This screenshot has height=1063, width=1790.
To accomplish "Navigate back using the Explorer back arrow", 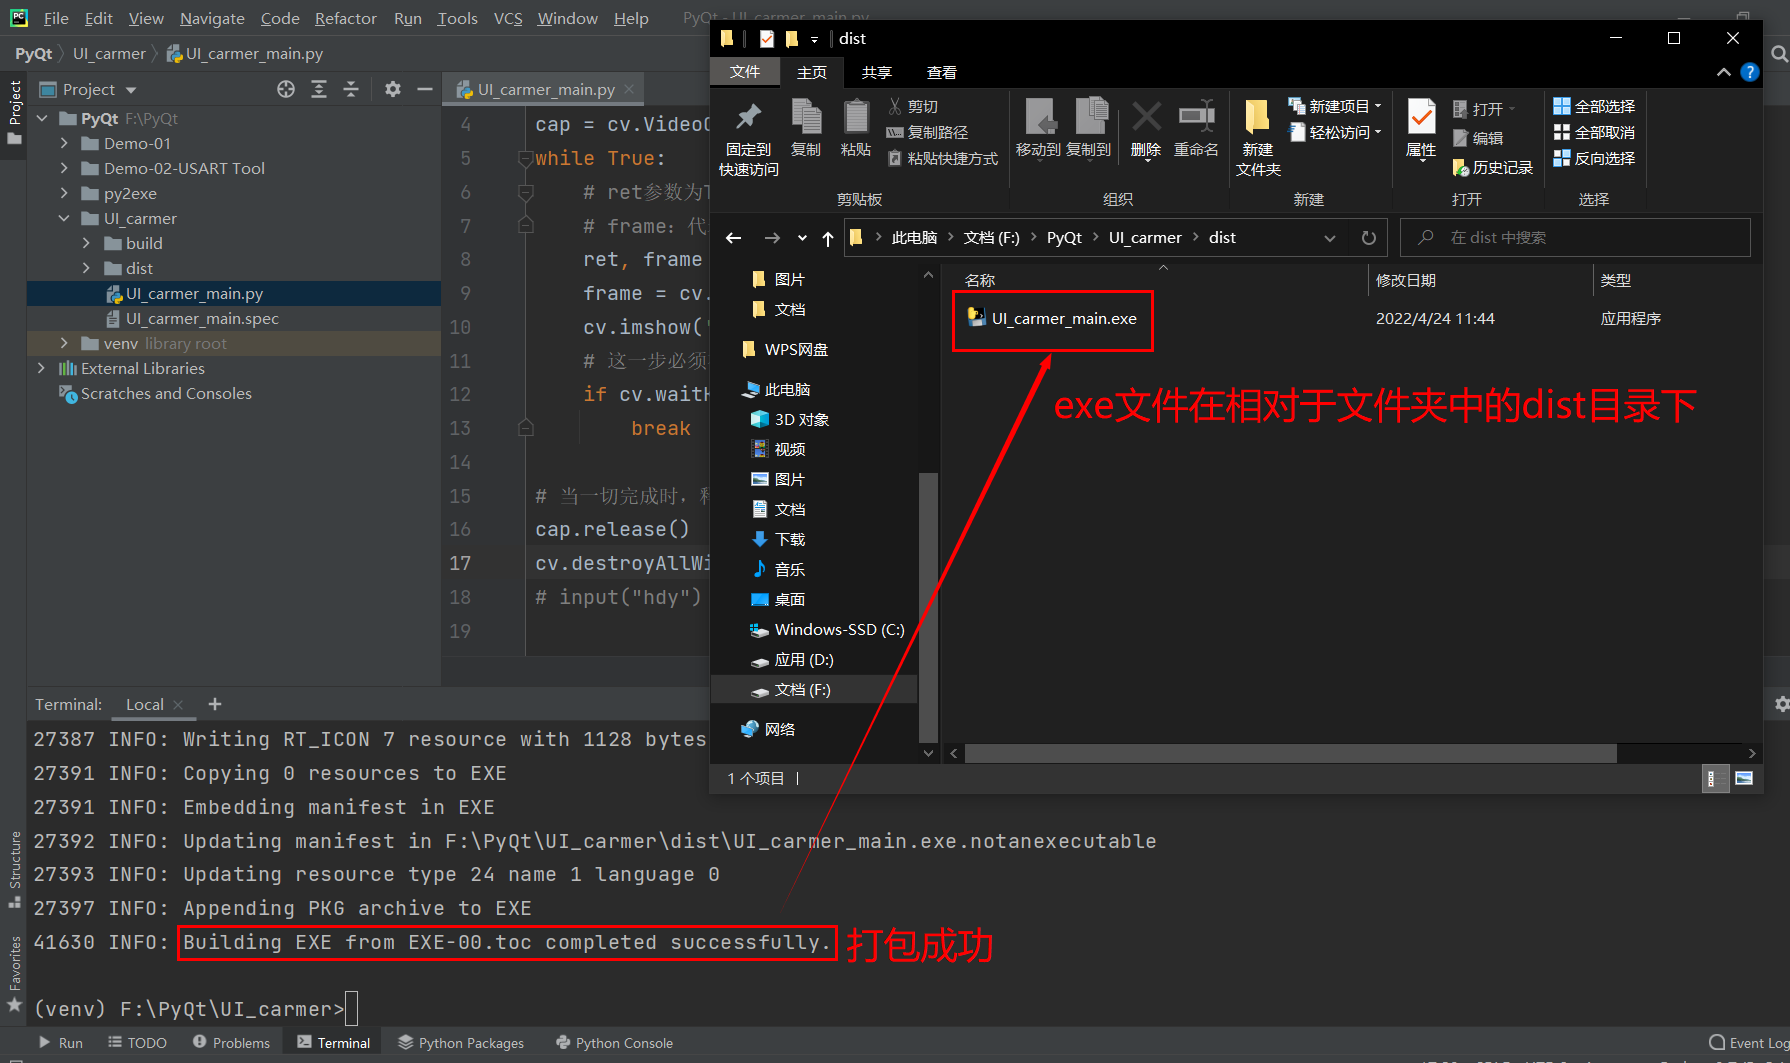I will 733,237.
